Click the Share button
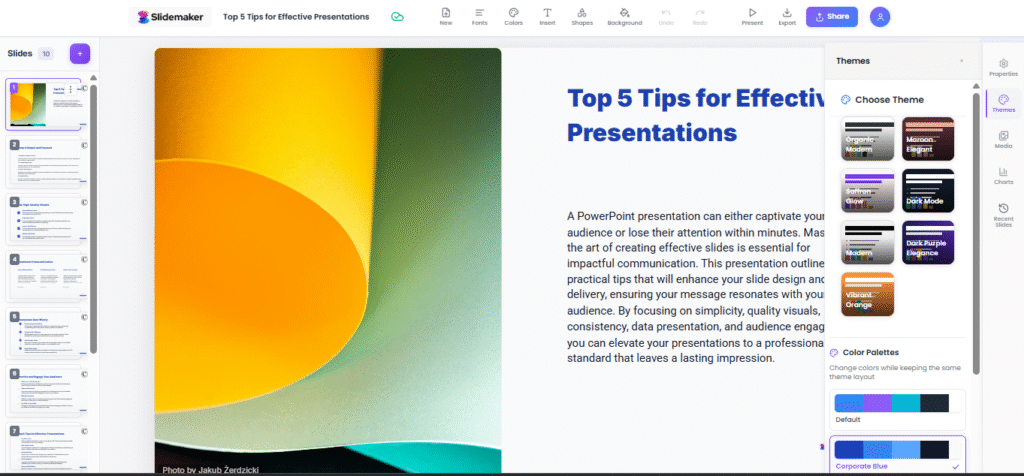Image resolution: width=1024 pixels, height=476 pixels. pos(831,17)
